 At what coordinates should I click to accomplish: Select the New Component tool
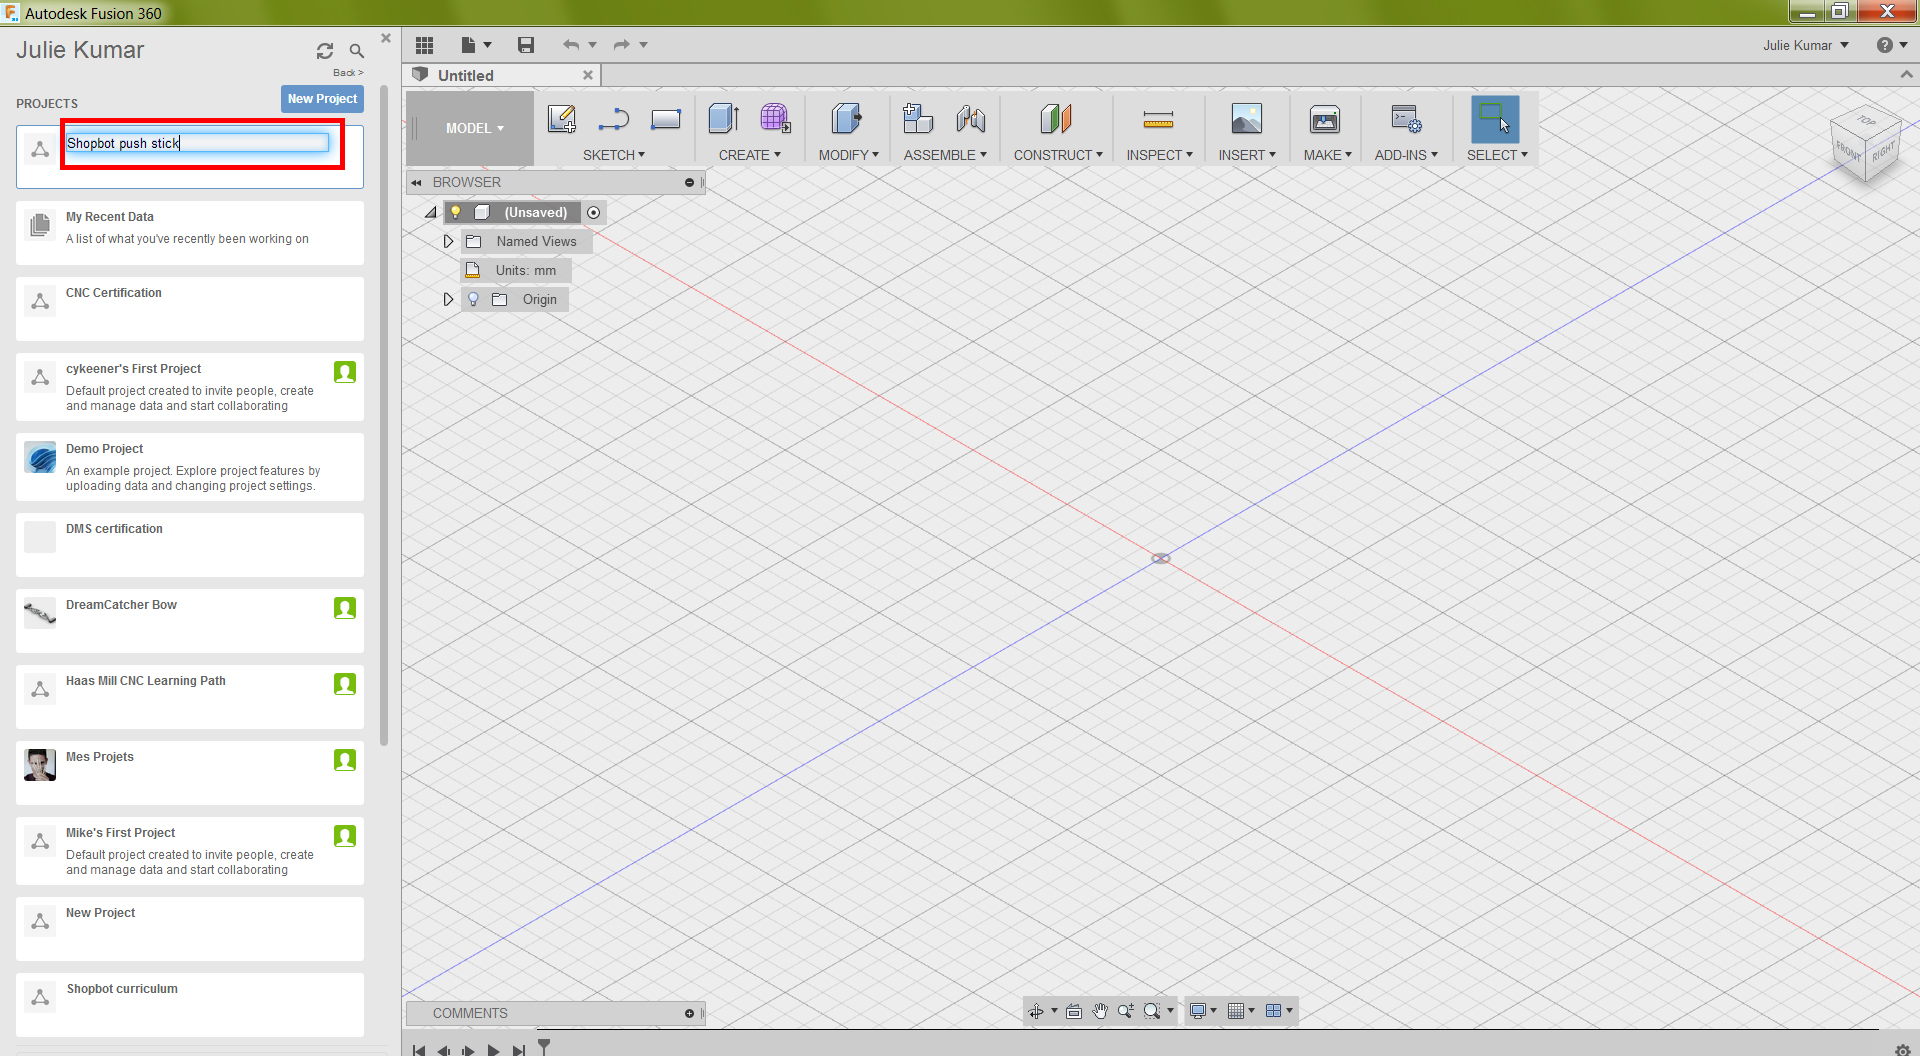917,119
